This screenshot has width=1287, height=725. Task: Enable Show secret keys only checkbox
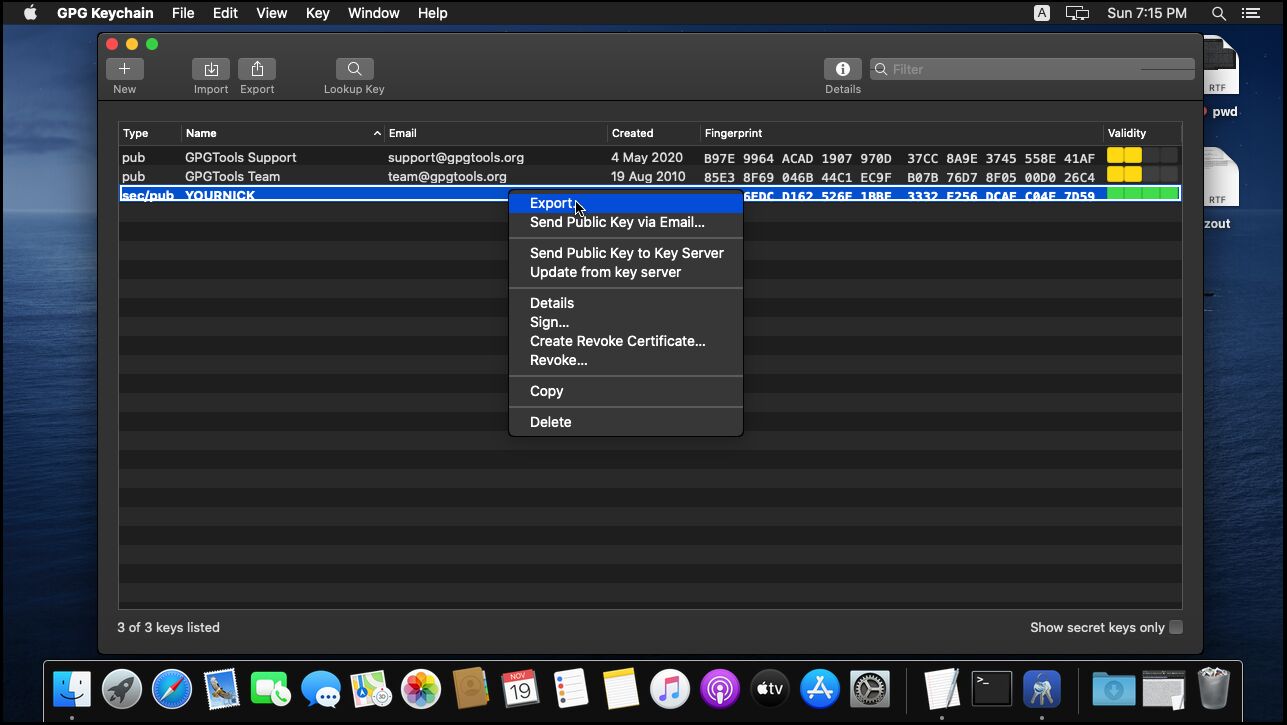1176,627
